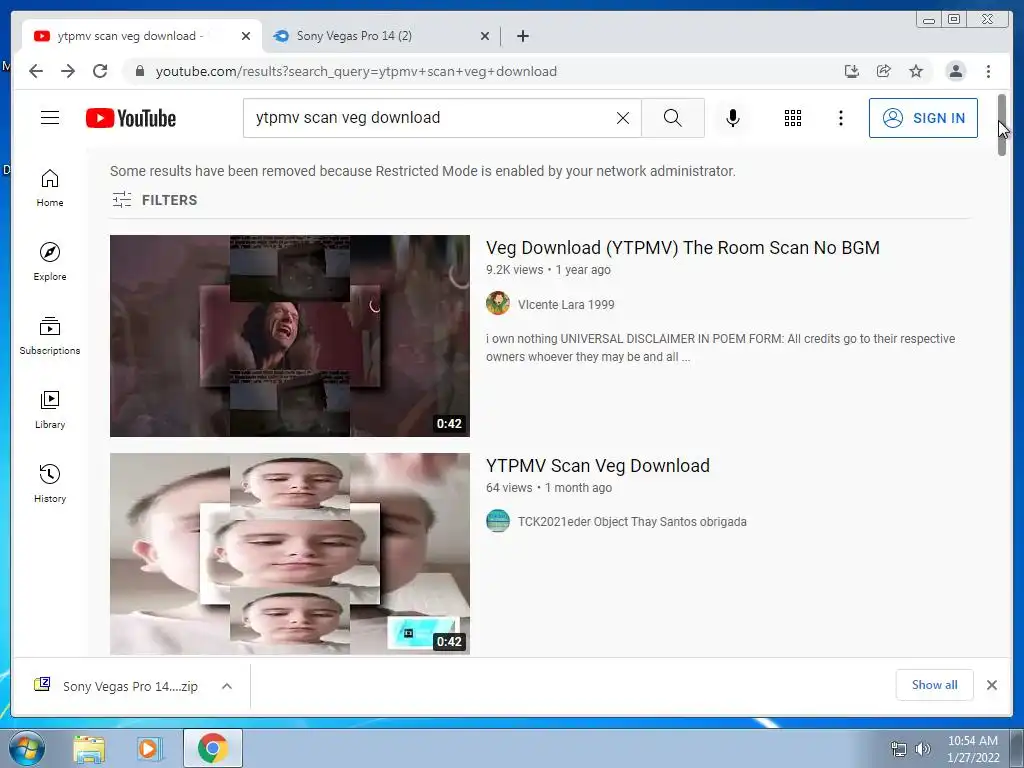The height and width of the screenshot is (768, 1024).
Task: Open the Chrome three-dot menu
Action: (x=988, y=71)
